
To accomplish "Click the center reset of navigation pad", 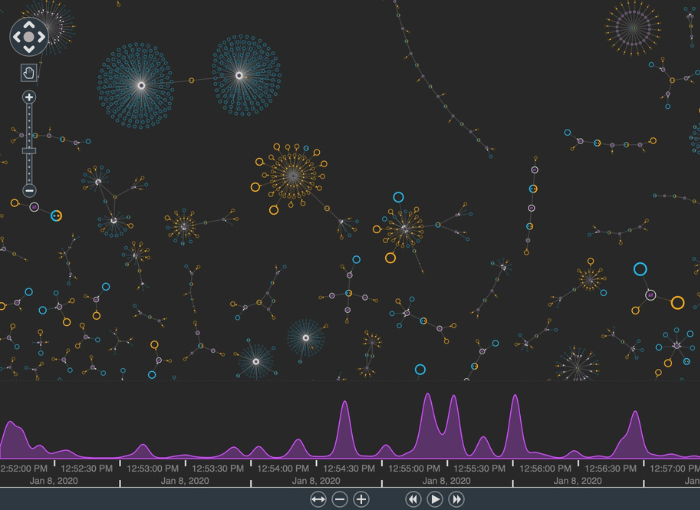I will 29,37.
